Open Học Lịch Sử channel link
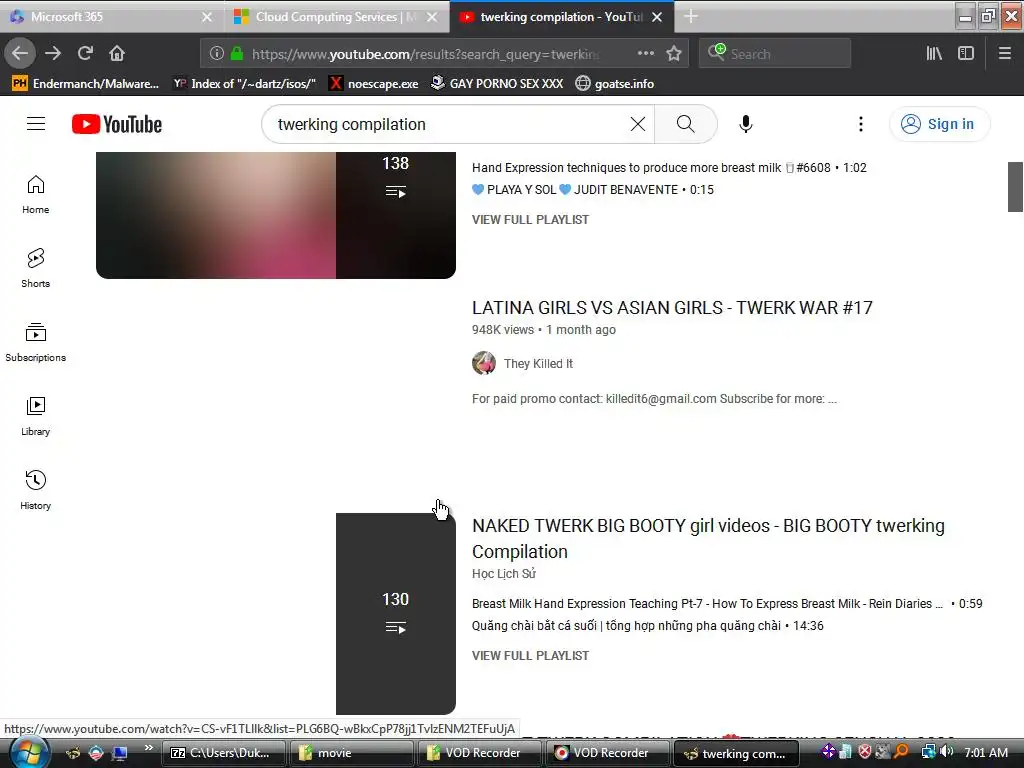Screen dimensions: 1024x768 point(504,574)
